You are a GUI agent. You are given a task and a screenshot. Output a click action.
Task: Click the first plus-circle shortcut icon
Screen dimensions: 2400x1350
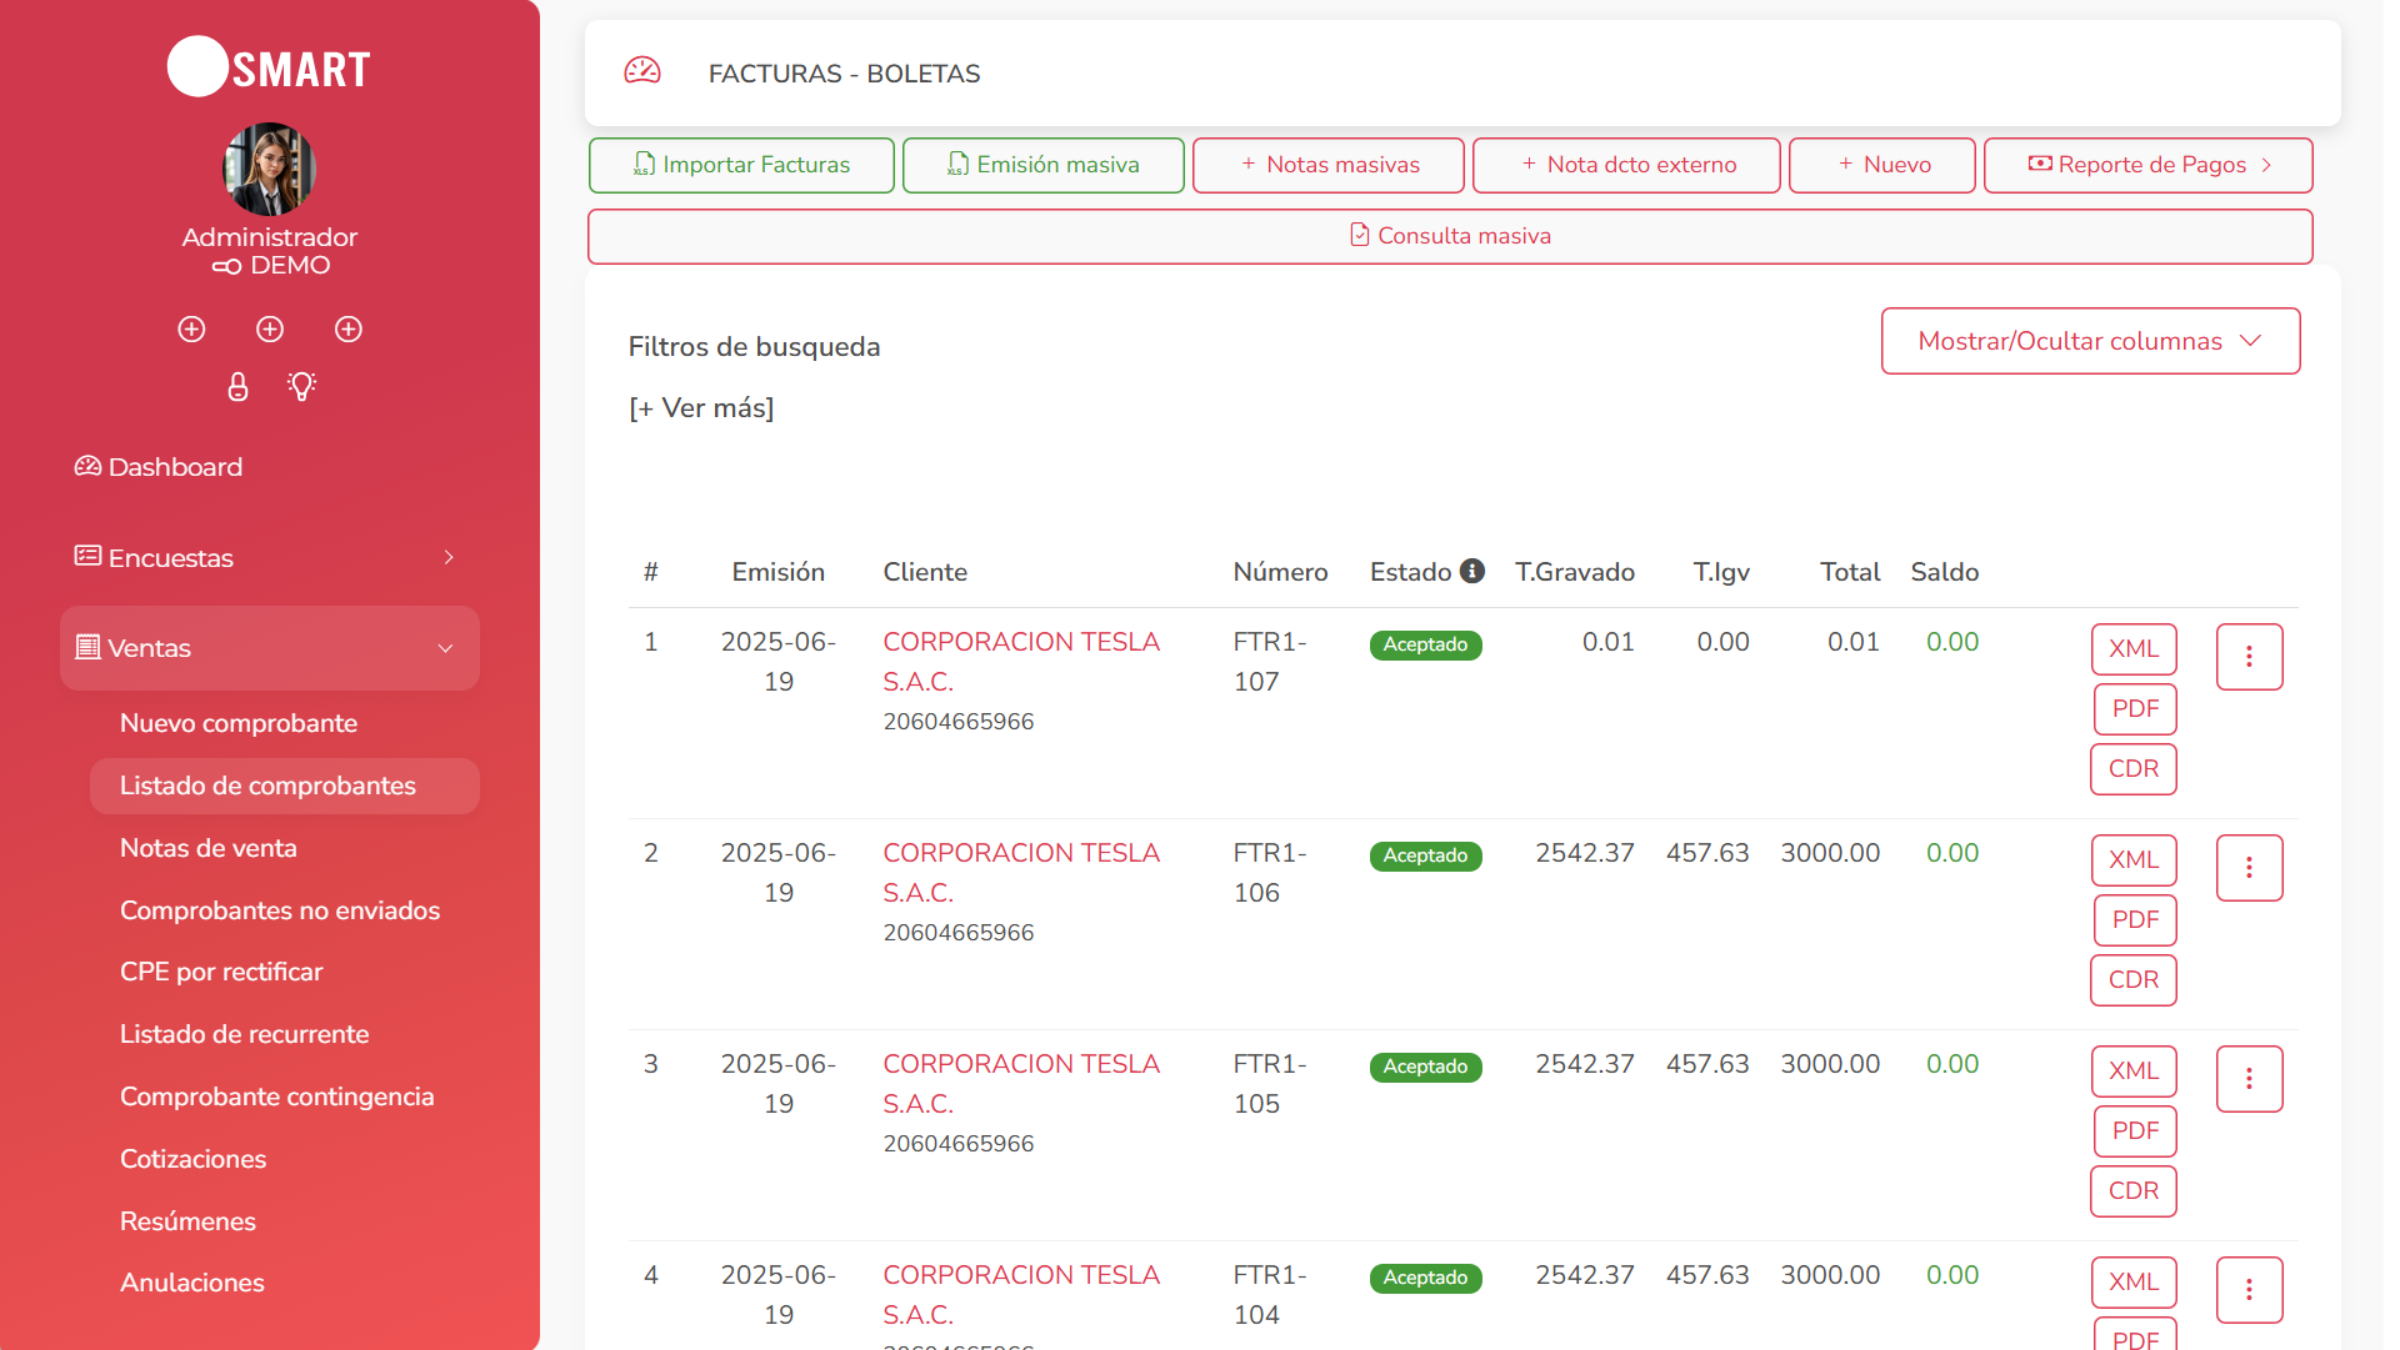[x=191, y=329]
